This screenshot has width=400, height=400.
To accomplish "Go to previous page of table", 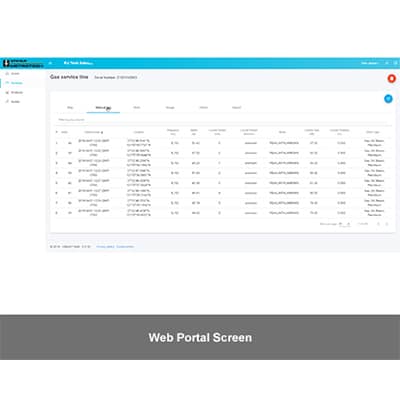I will point(378,224).
